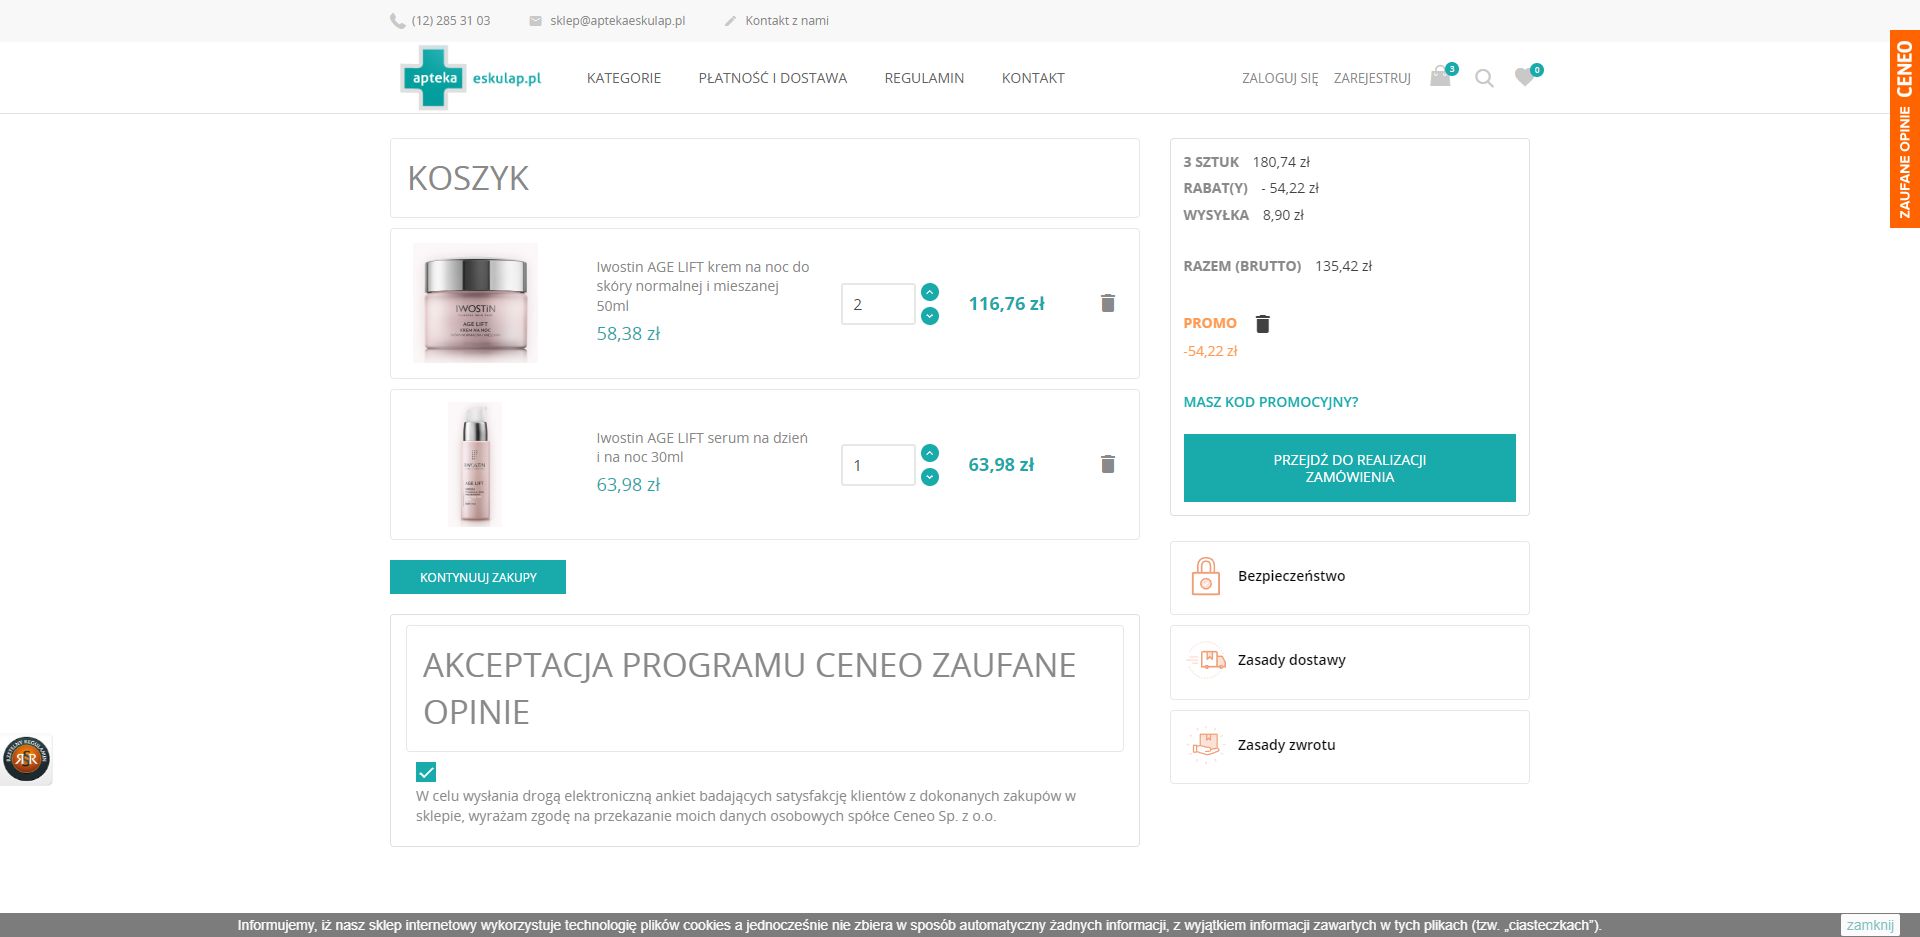Click the phone icon in top bar
The image size is (1920, 937).
[x=397, y=21]
